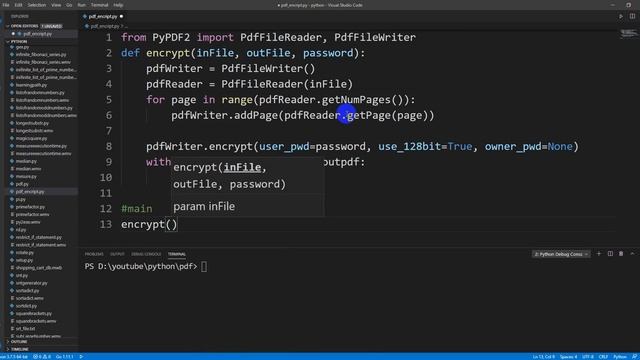Click Ln 13 cursor position in status bar
This screenshot has height=360, width=640.
tap(543, 357)
